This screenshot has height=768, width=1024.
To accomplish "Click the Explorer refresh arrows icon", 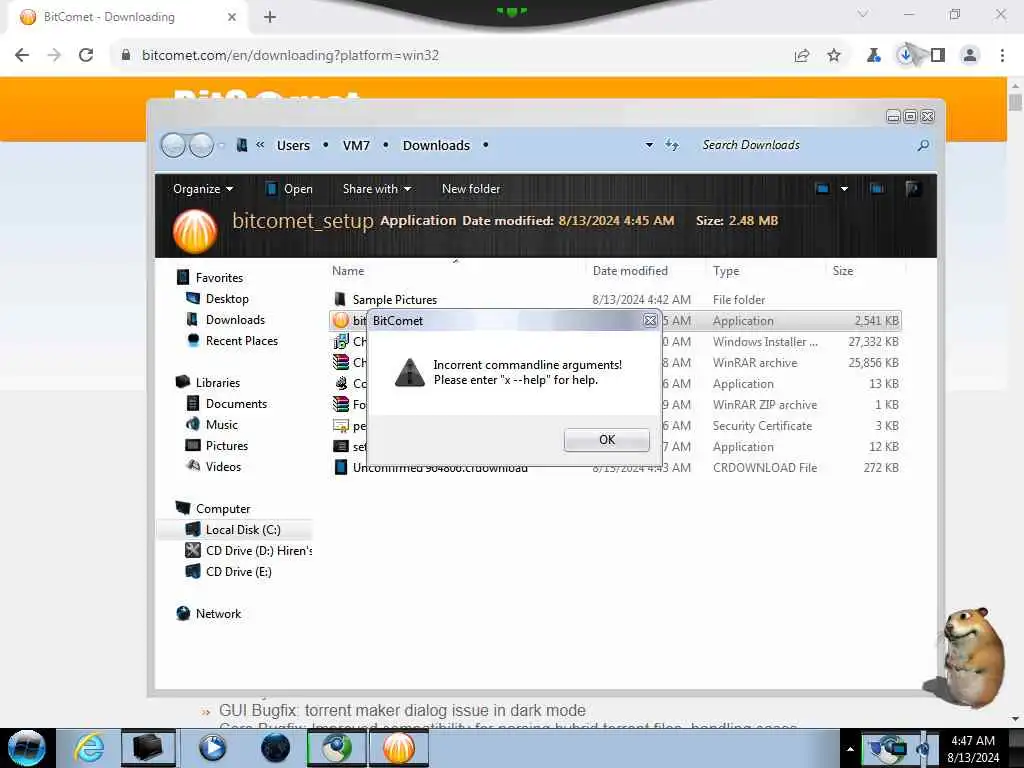I will coord(671,145).
